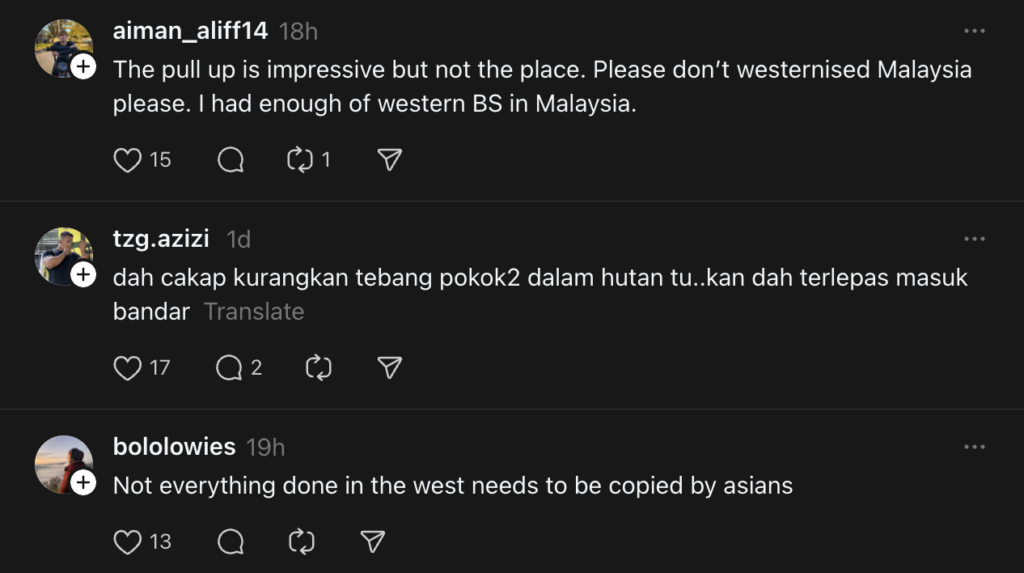Image resolution: width=1024 pixels, height=573 pixels.
Task: Open more options for aiman_aliff14's comment
Action: tap(974, 31)
